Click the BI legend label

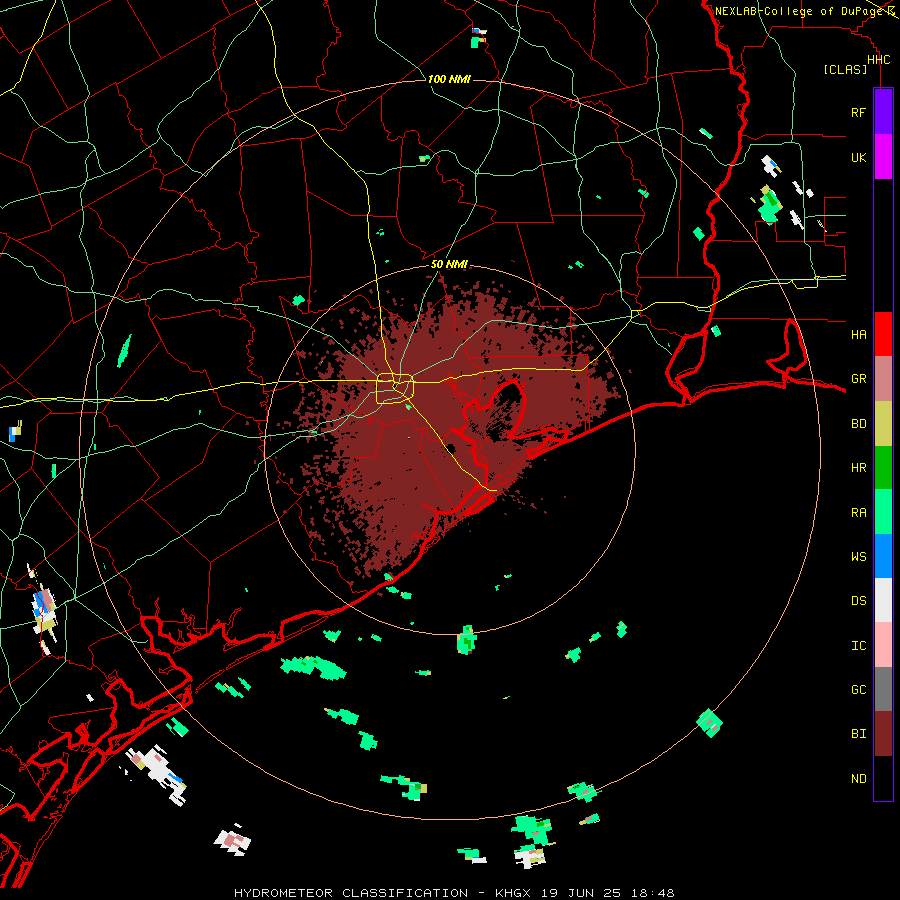858,734
